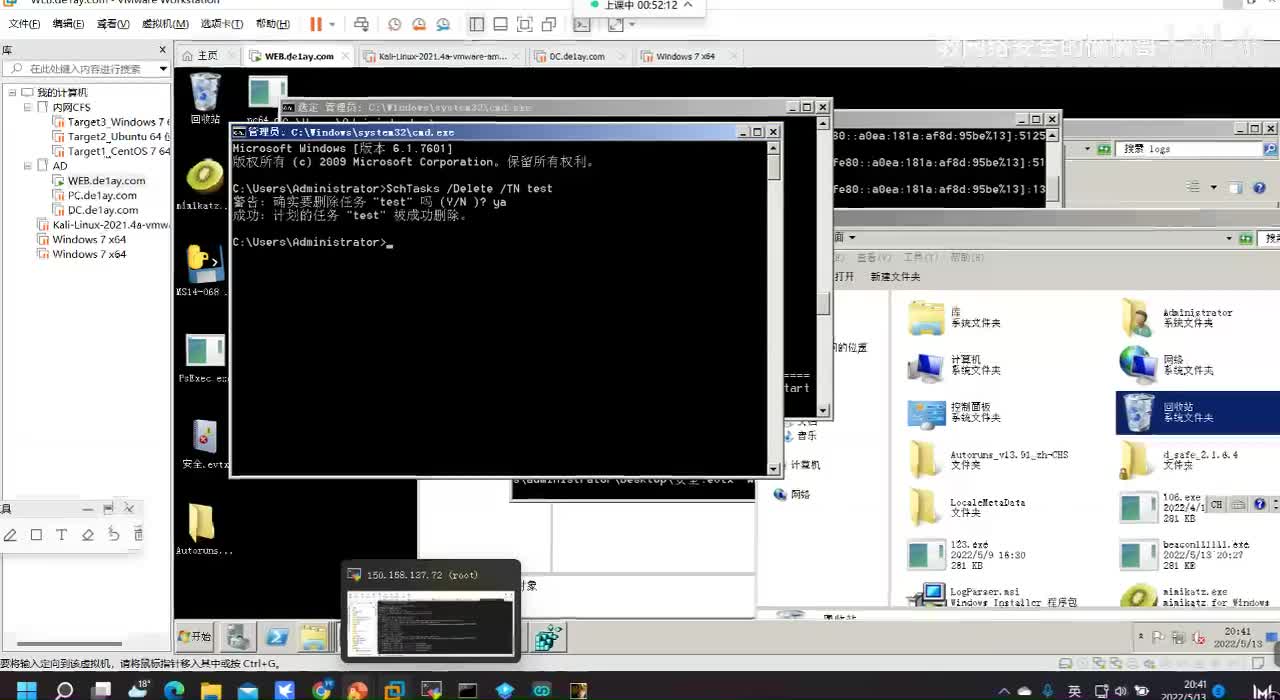Select the pen annotation tool
The height and width of the screenshot is (700, 1280).
click(10, 535)
